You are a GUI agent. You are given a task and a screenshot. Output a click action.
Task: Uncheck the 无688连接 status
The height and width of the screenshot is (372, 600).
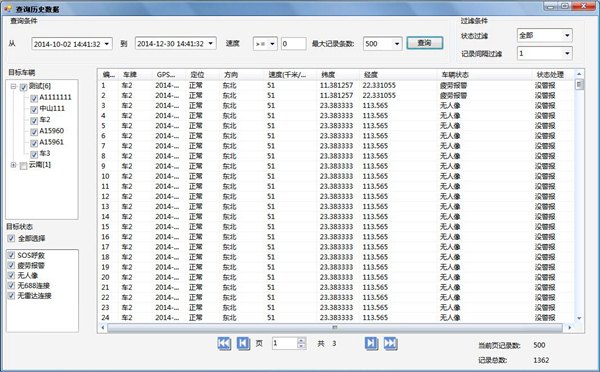[11, 286]
